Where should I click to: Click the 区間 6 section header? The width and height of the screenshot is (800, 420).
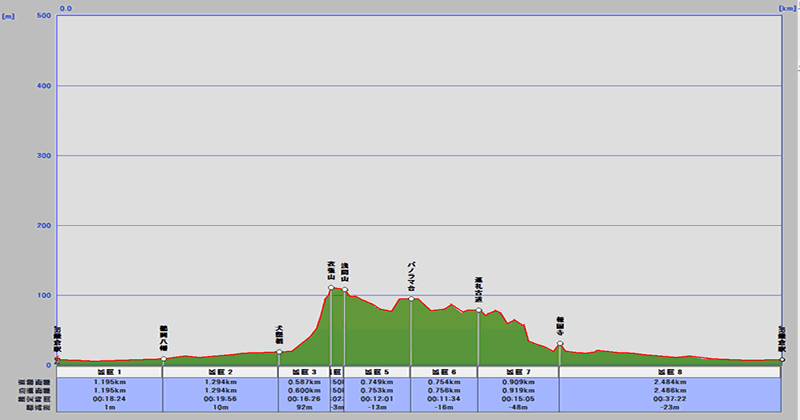point(444,372)
